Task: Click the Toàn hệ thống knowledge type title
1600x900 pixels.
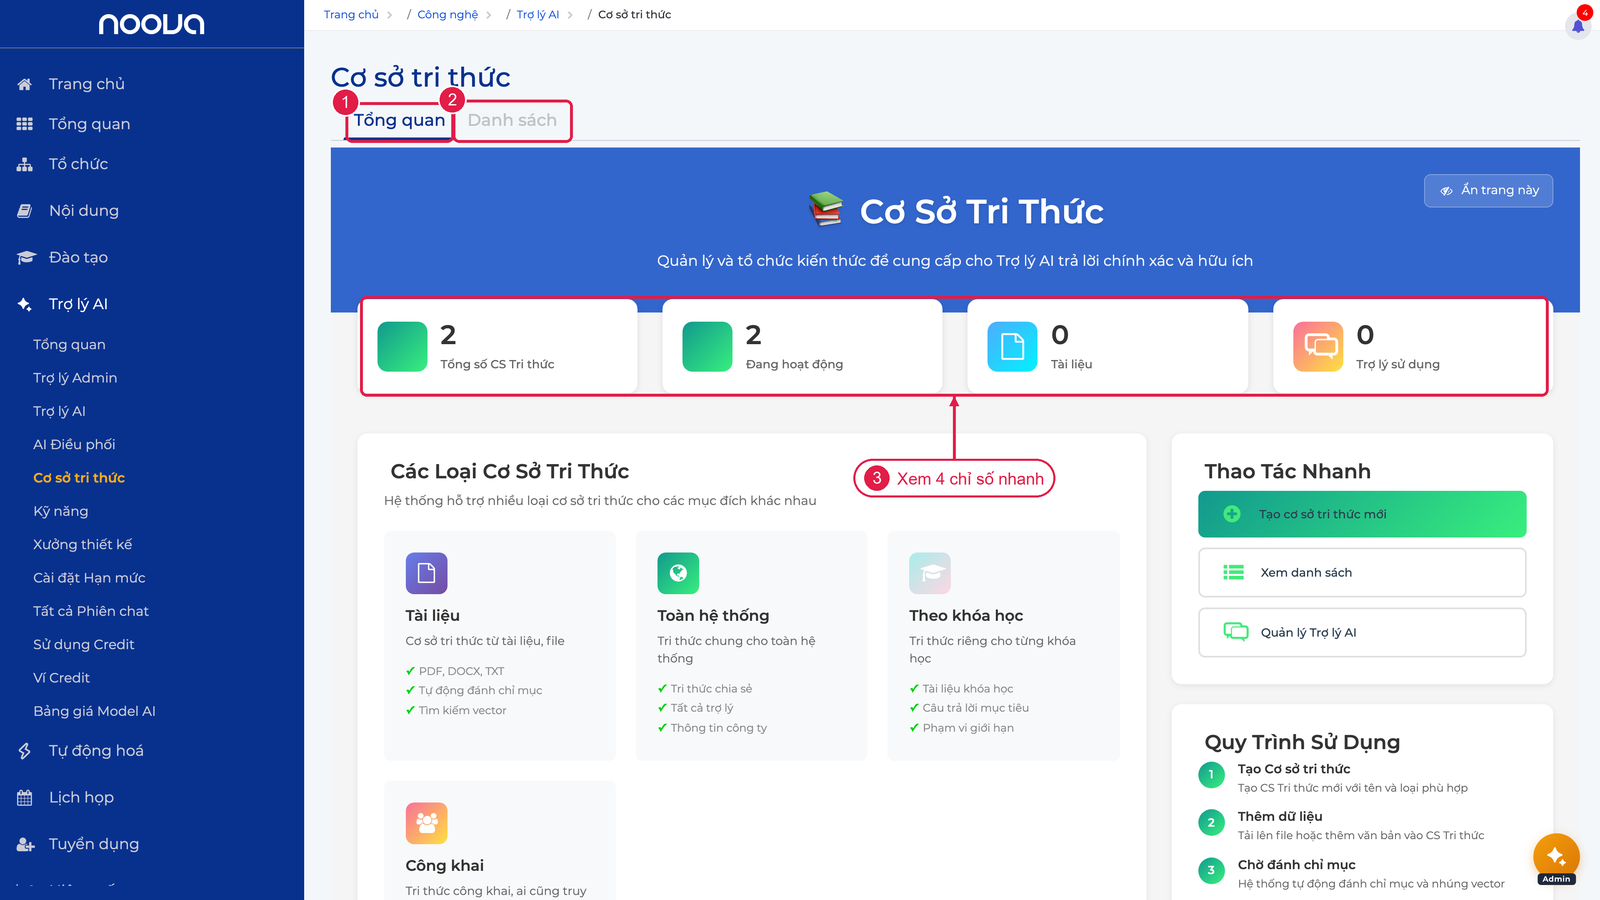Action: point(713,616)
